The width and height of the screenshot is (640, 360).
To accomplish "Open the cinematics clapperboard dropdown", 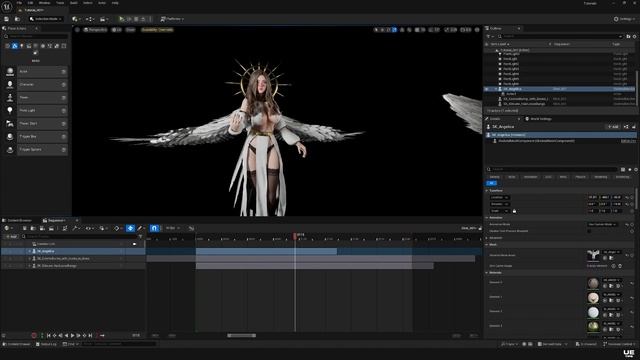I will click(x=104, y=19).
